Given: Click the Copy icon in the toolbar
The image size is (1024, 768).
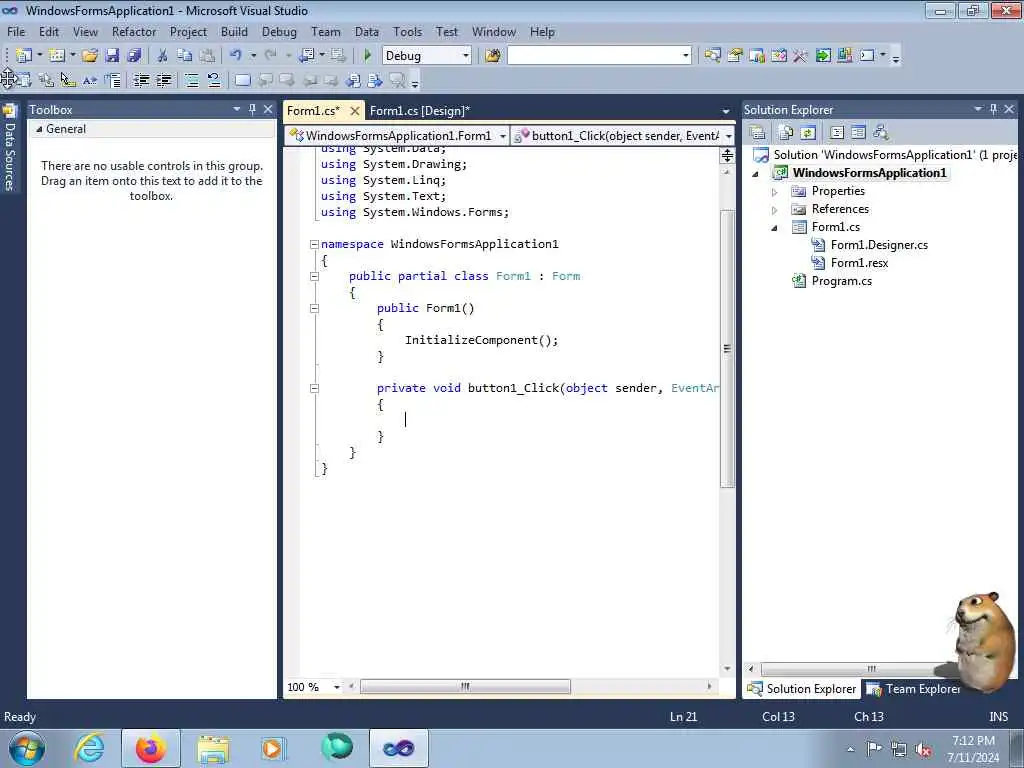Looking at the screenshot, I should pyautogui.click(x=185, y=56).
